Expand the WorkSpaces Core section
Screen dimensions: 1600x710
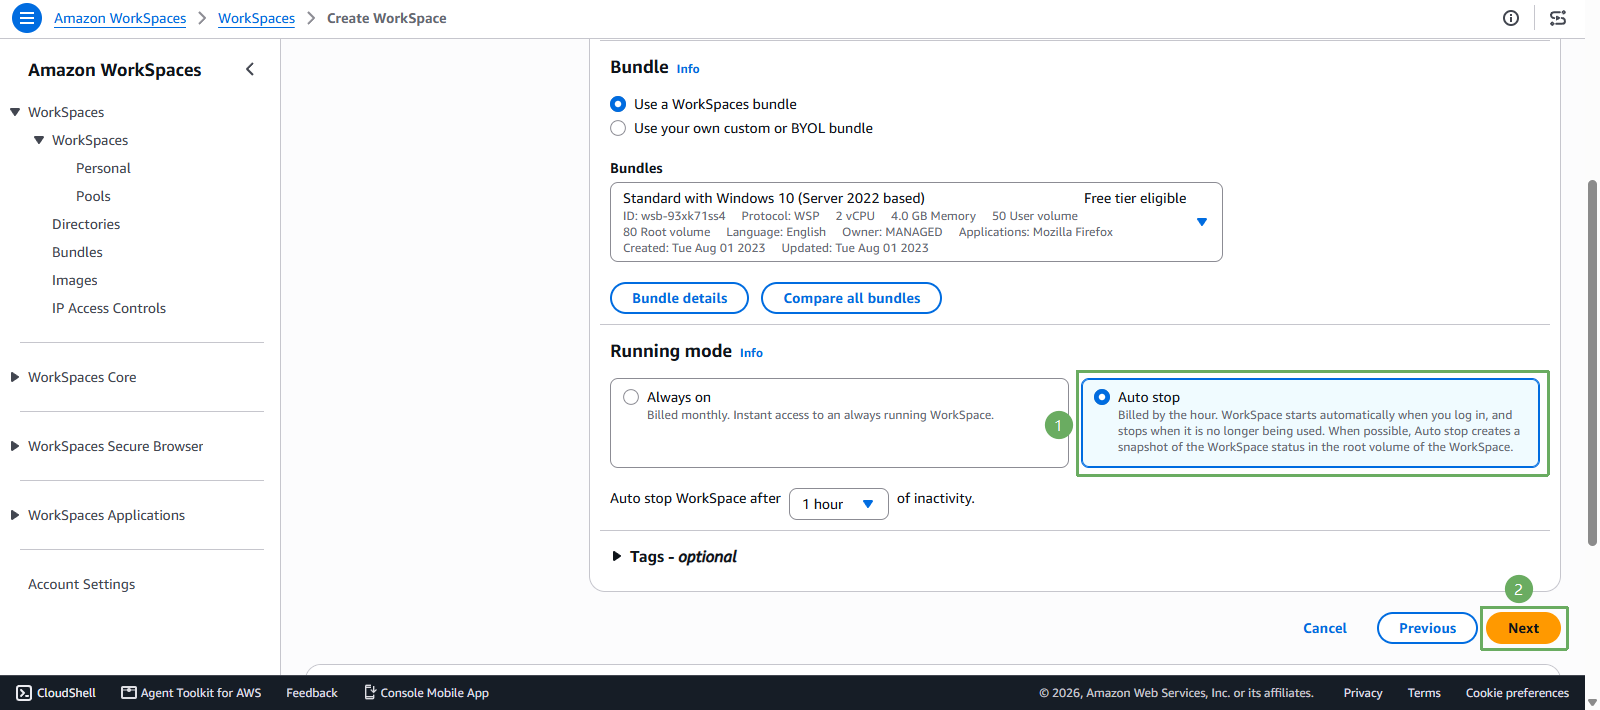(x=15, y=377)
